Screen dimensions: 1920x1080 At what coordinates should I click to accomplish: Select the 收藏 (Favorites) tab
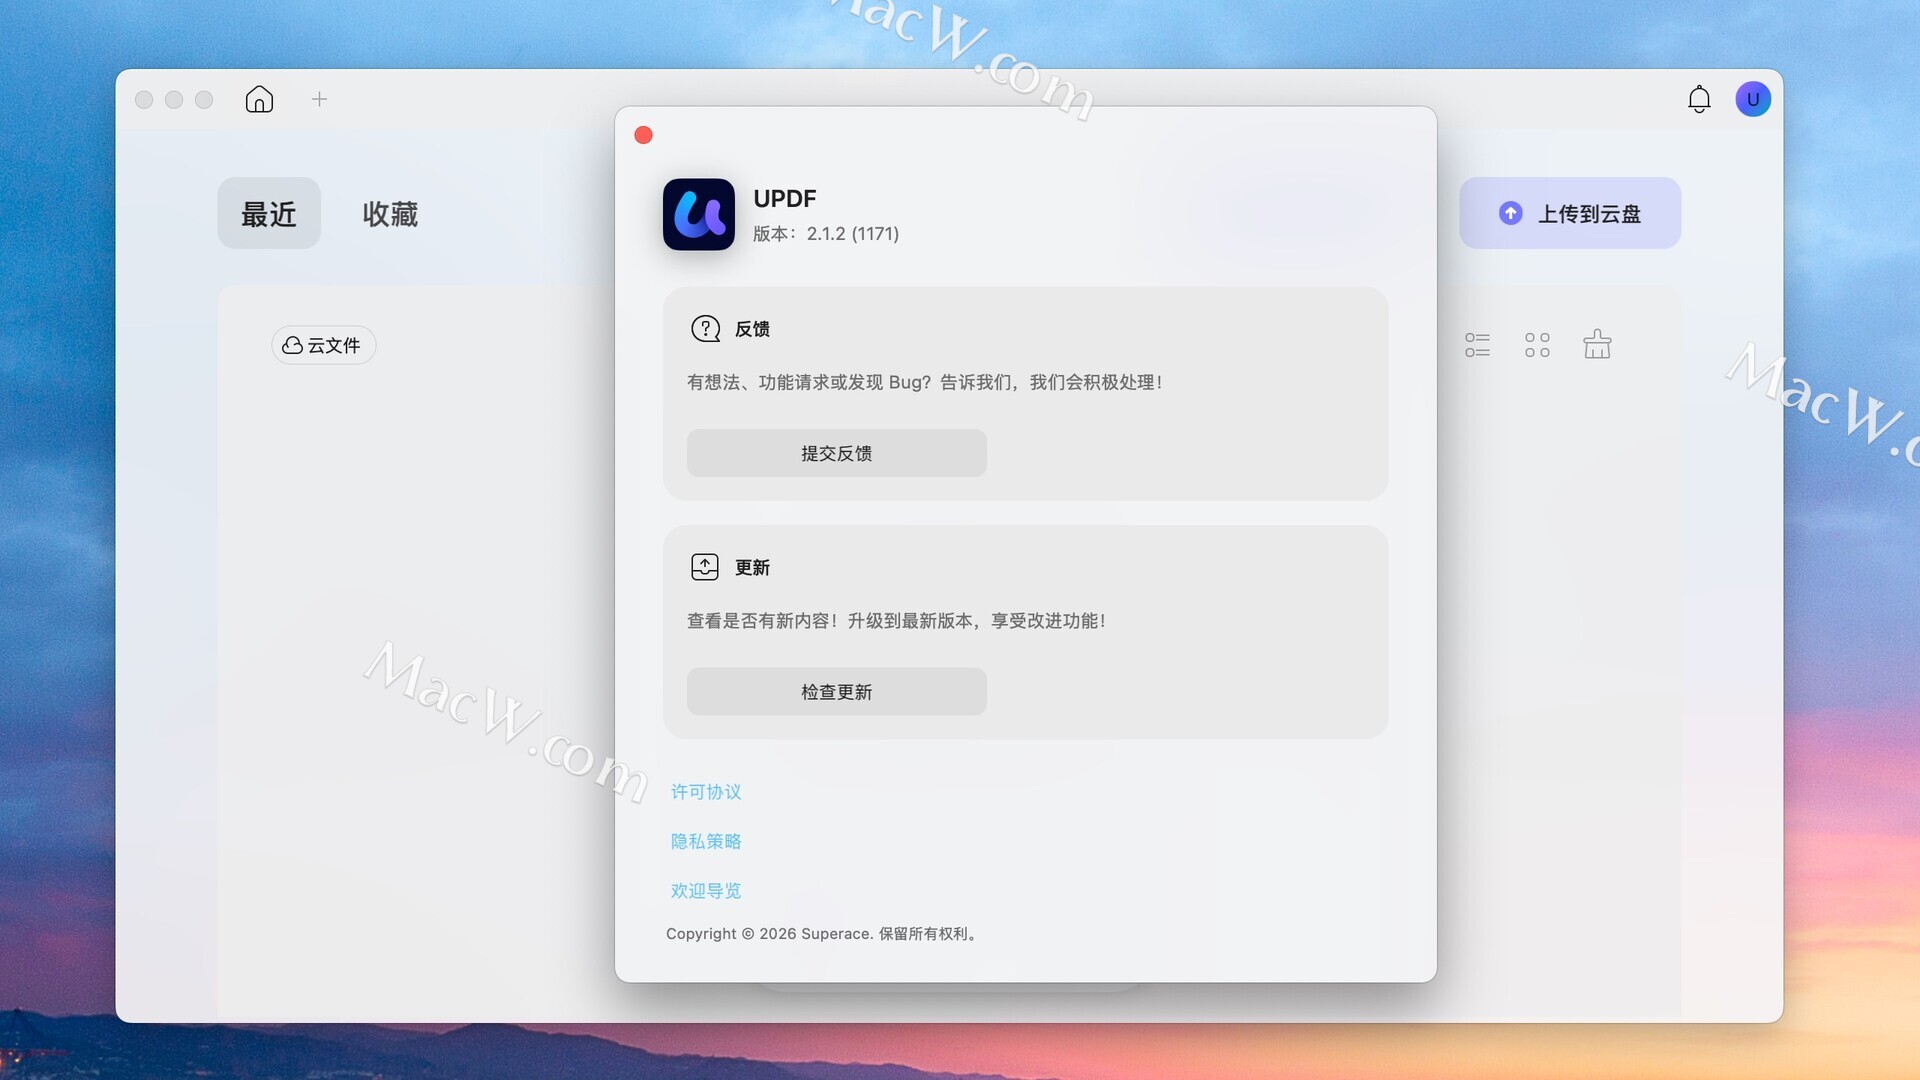390,213
